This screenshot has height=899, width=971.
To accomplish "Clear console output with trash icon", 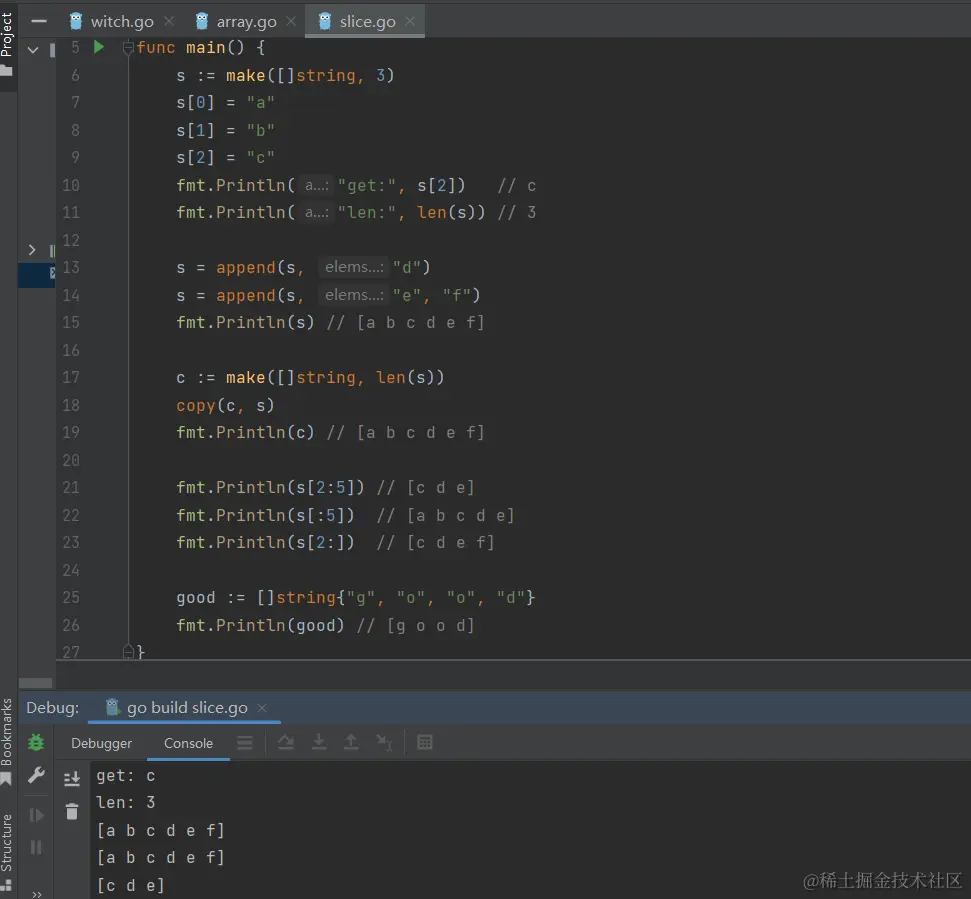I will (72, 811).
